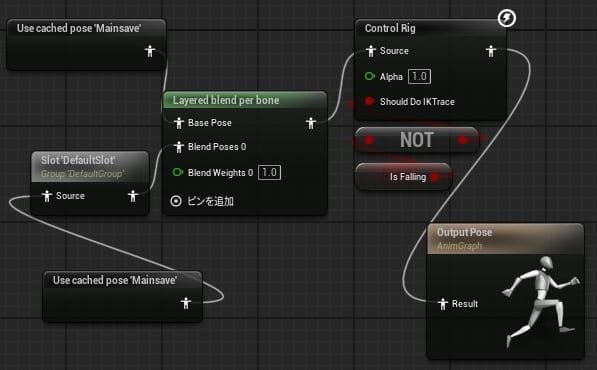597x370 pixels.
Task: Click the Blend Weights 0 green pin
Action: [x=178, y=172]
